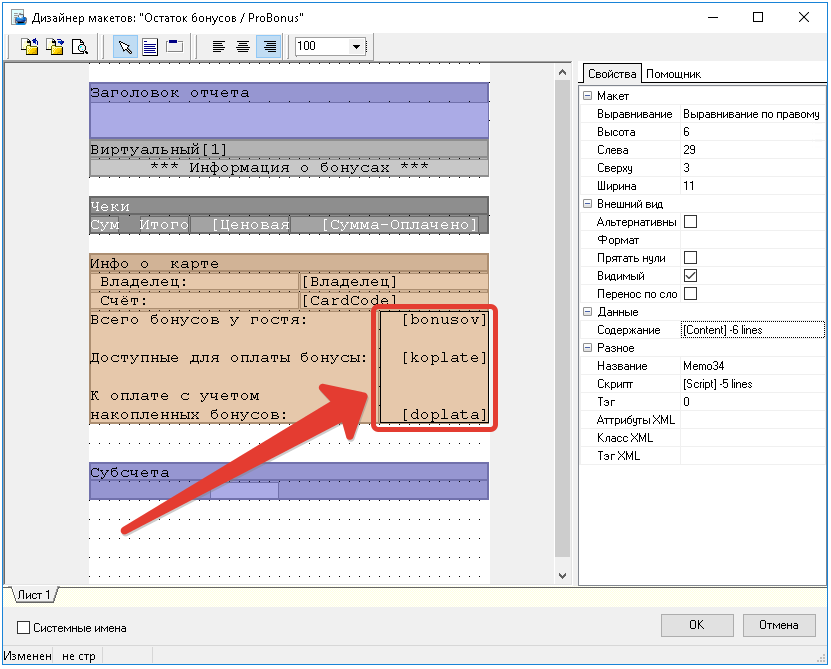The height and width of the screenshot is (669, 831).
Task: Collapse the Внешний вид property group
Action: [587, 204]
